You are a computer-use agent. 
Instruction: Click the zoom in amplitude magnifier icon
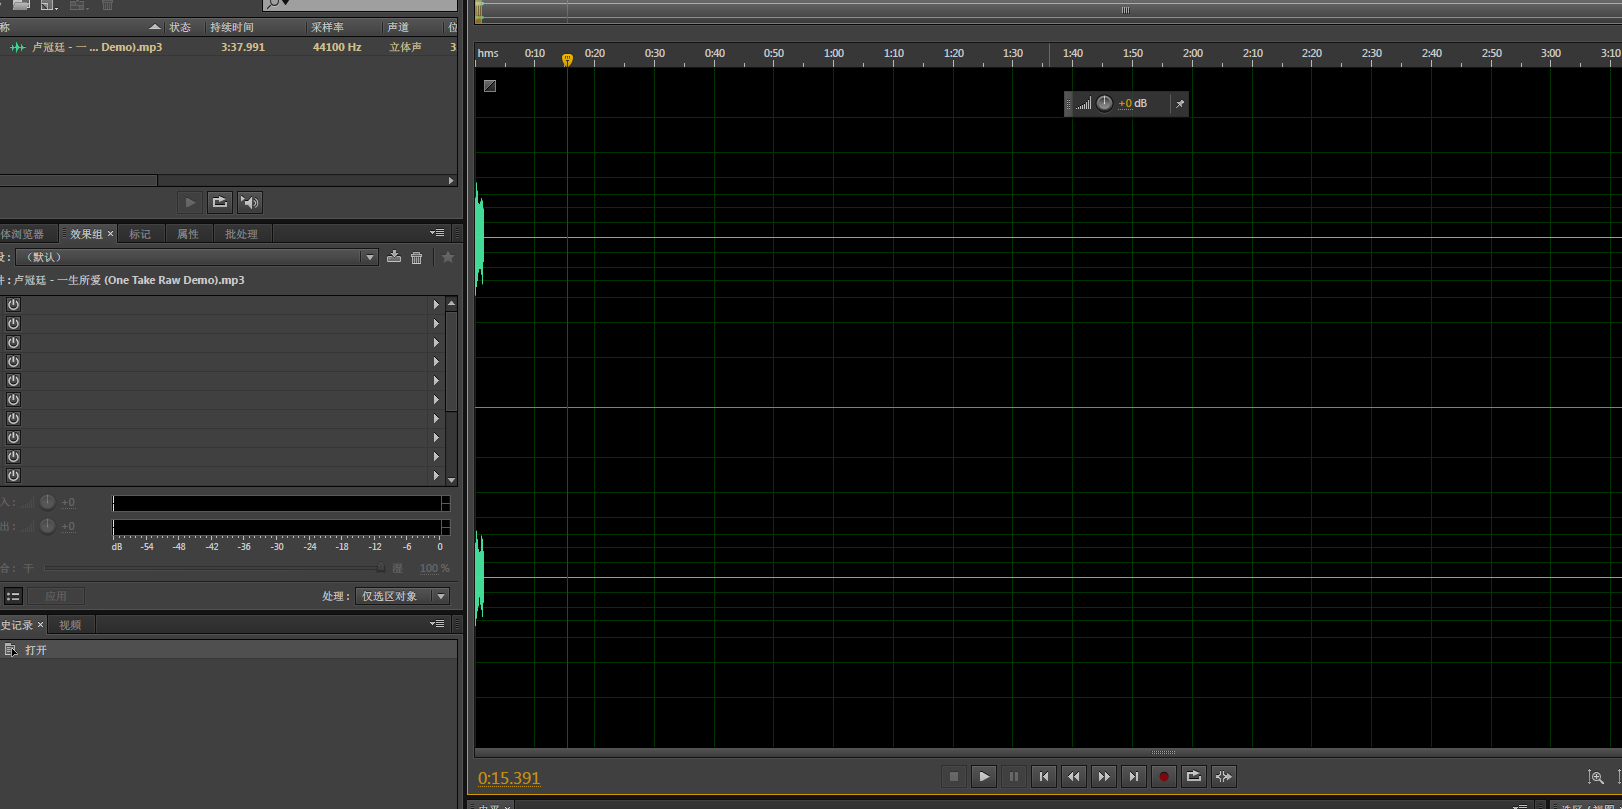point(1596,777)
